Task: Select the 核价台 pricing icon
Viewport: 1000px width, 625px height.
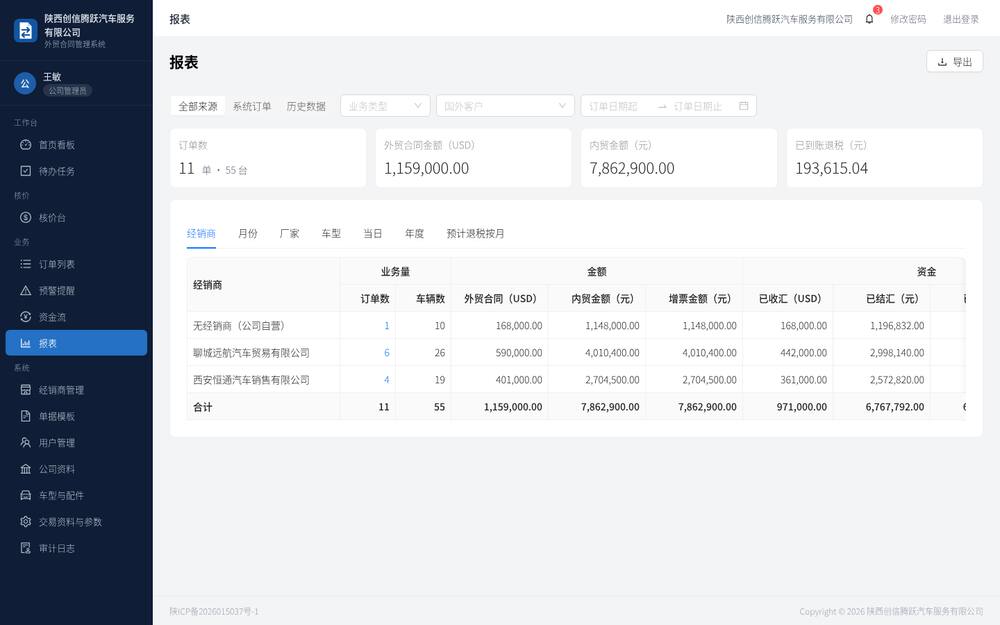Action: tap(26, 217)
